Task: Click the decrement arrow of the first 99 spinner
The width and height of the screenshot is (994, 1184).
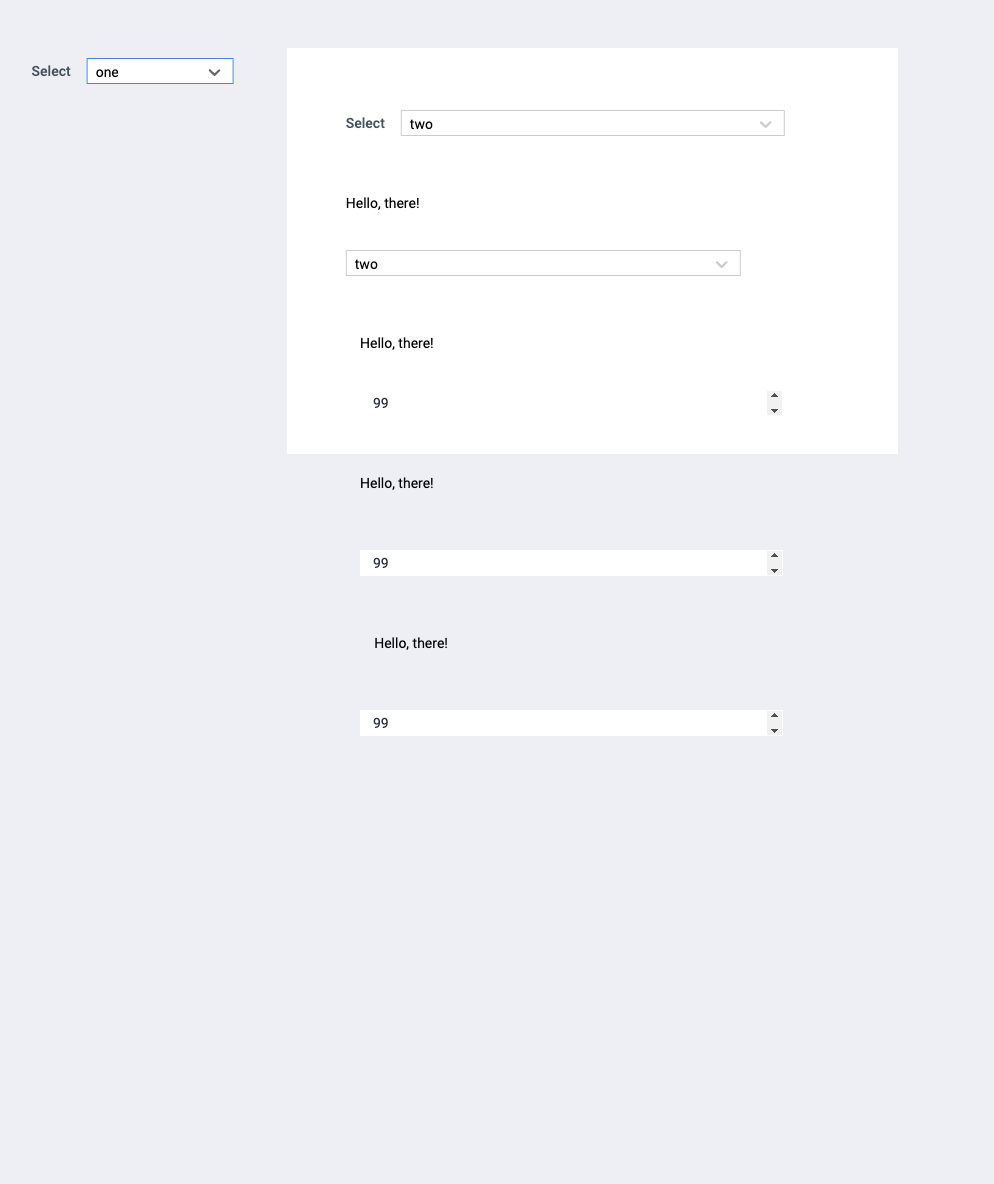Action: pyautogui.click(x=775, y=409)
